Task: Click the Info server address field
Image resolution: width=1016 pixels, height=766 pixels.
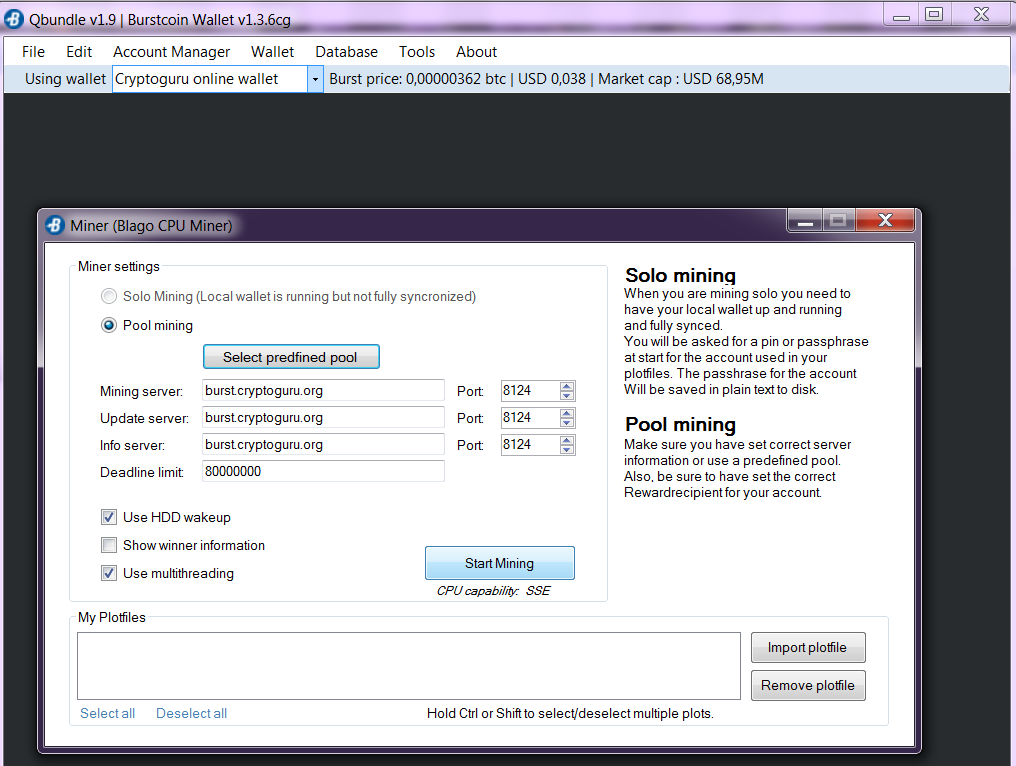Action: coord(323,445)
